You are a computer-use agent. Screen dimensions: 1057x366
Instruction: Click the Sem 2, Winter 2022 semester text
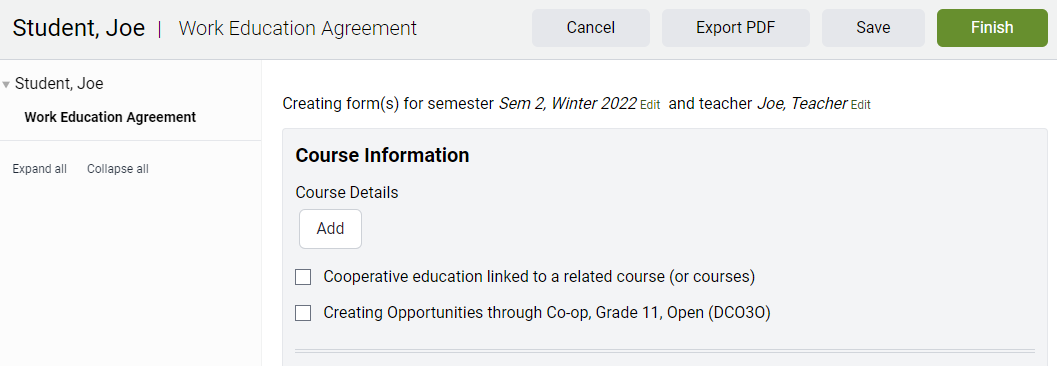click(568, 104)
